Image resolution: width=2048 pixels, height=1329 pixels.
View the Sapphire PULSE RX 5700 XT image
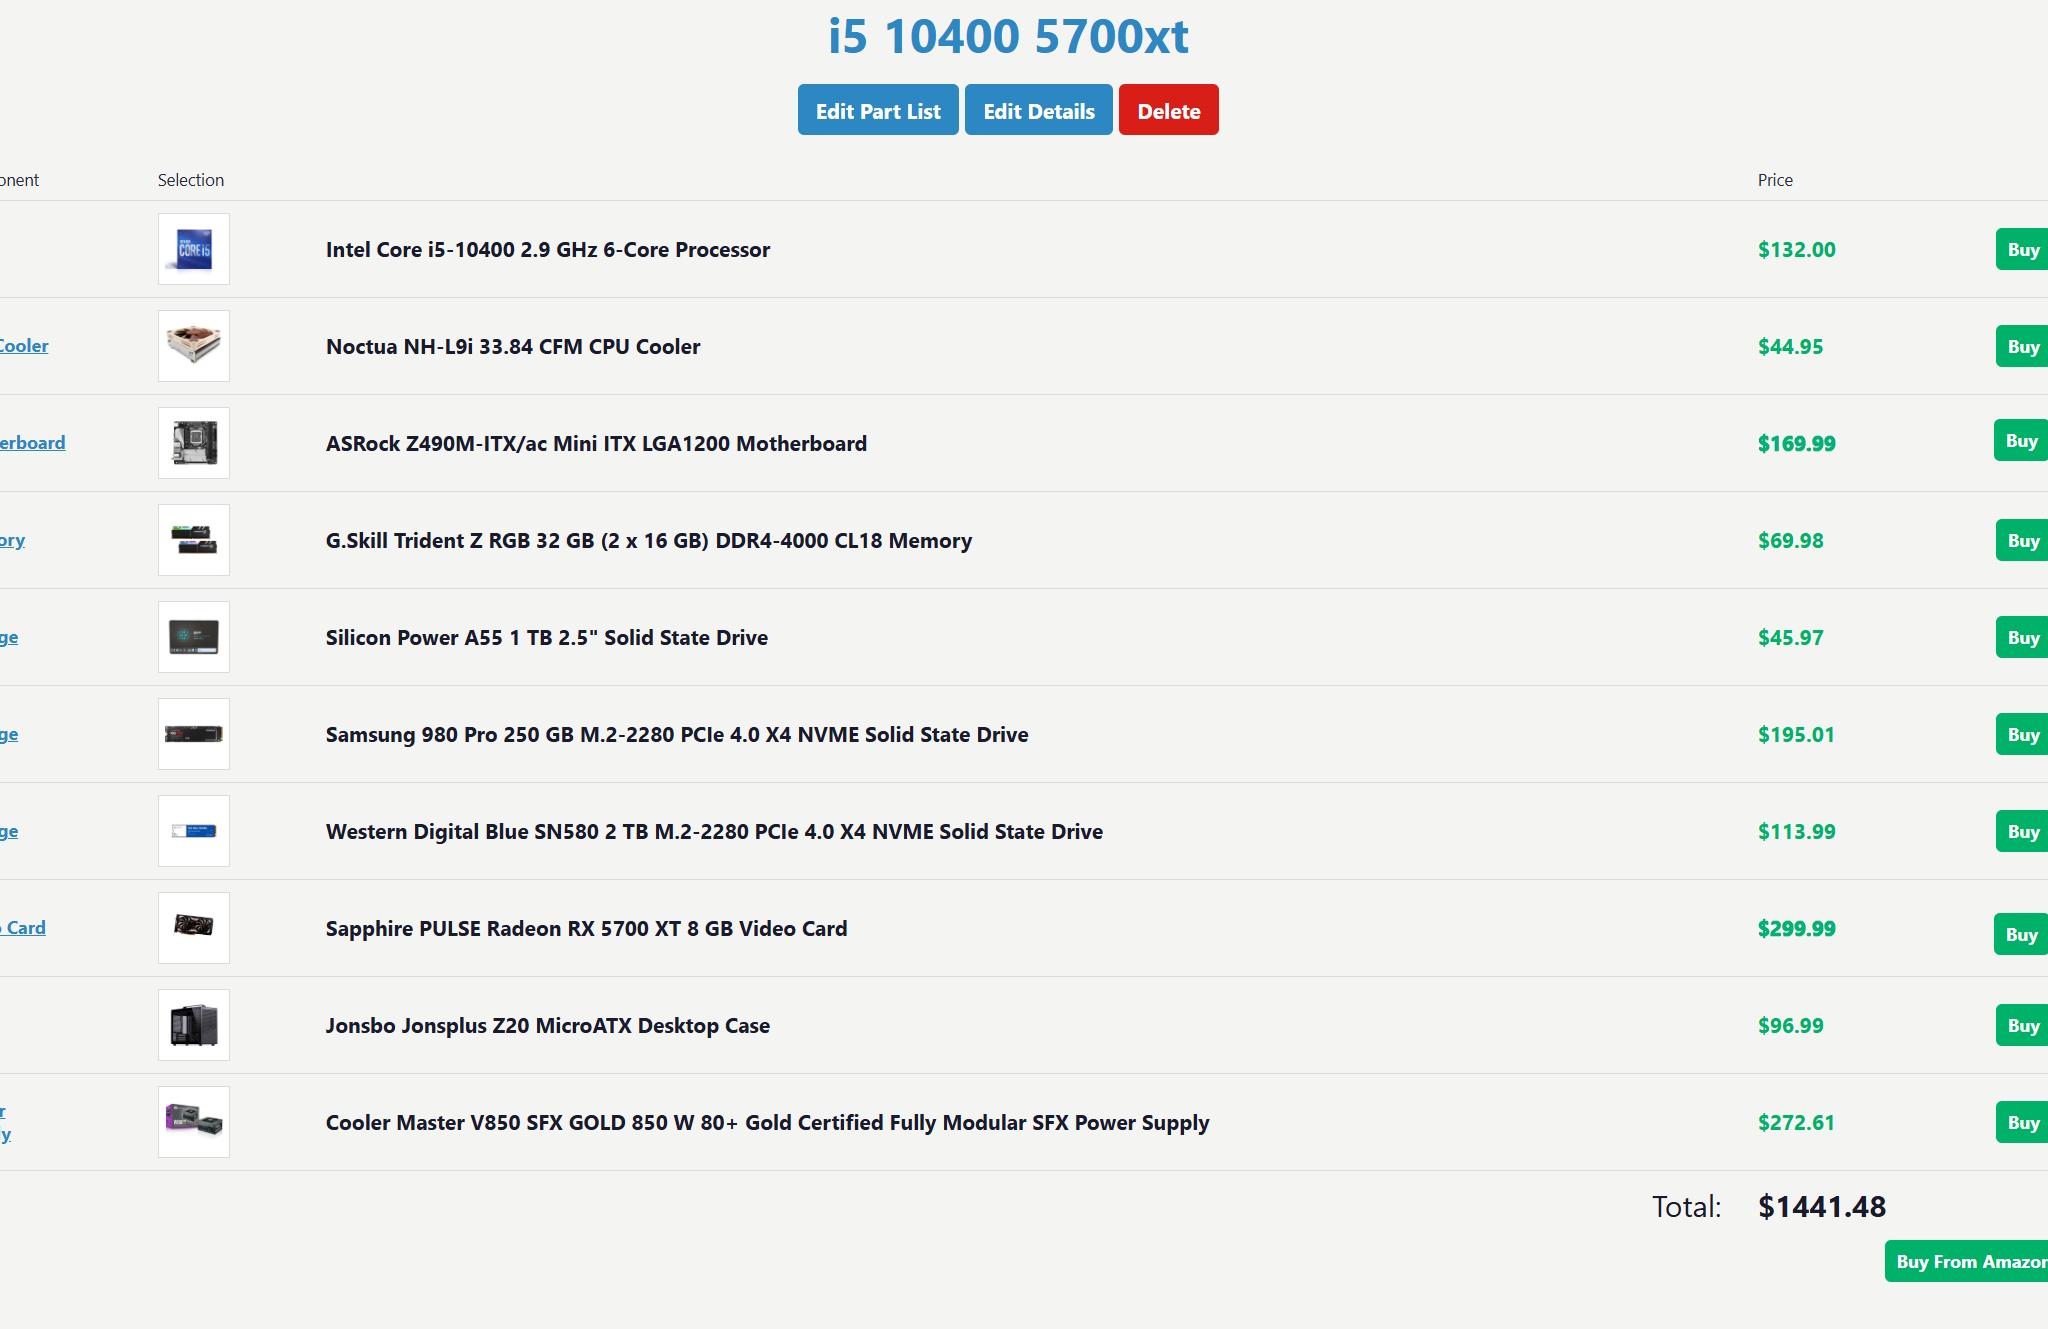pyautogui.click(x=194, y=928)
